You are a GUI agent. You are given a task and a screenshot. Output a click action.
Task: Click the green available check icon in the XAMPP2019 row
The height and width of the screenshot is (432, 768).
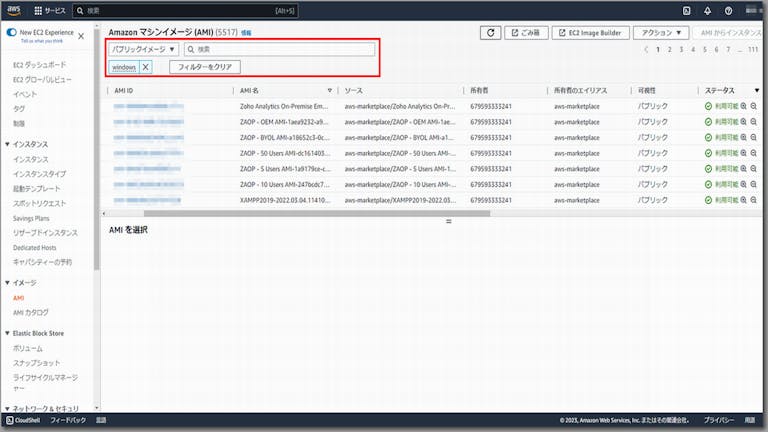click(708, 200)
